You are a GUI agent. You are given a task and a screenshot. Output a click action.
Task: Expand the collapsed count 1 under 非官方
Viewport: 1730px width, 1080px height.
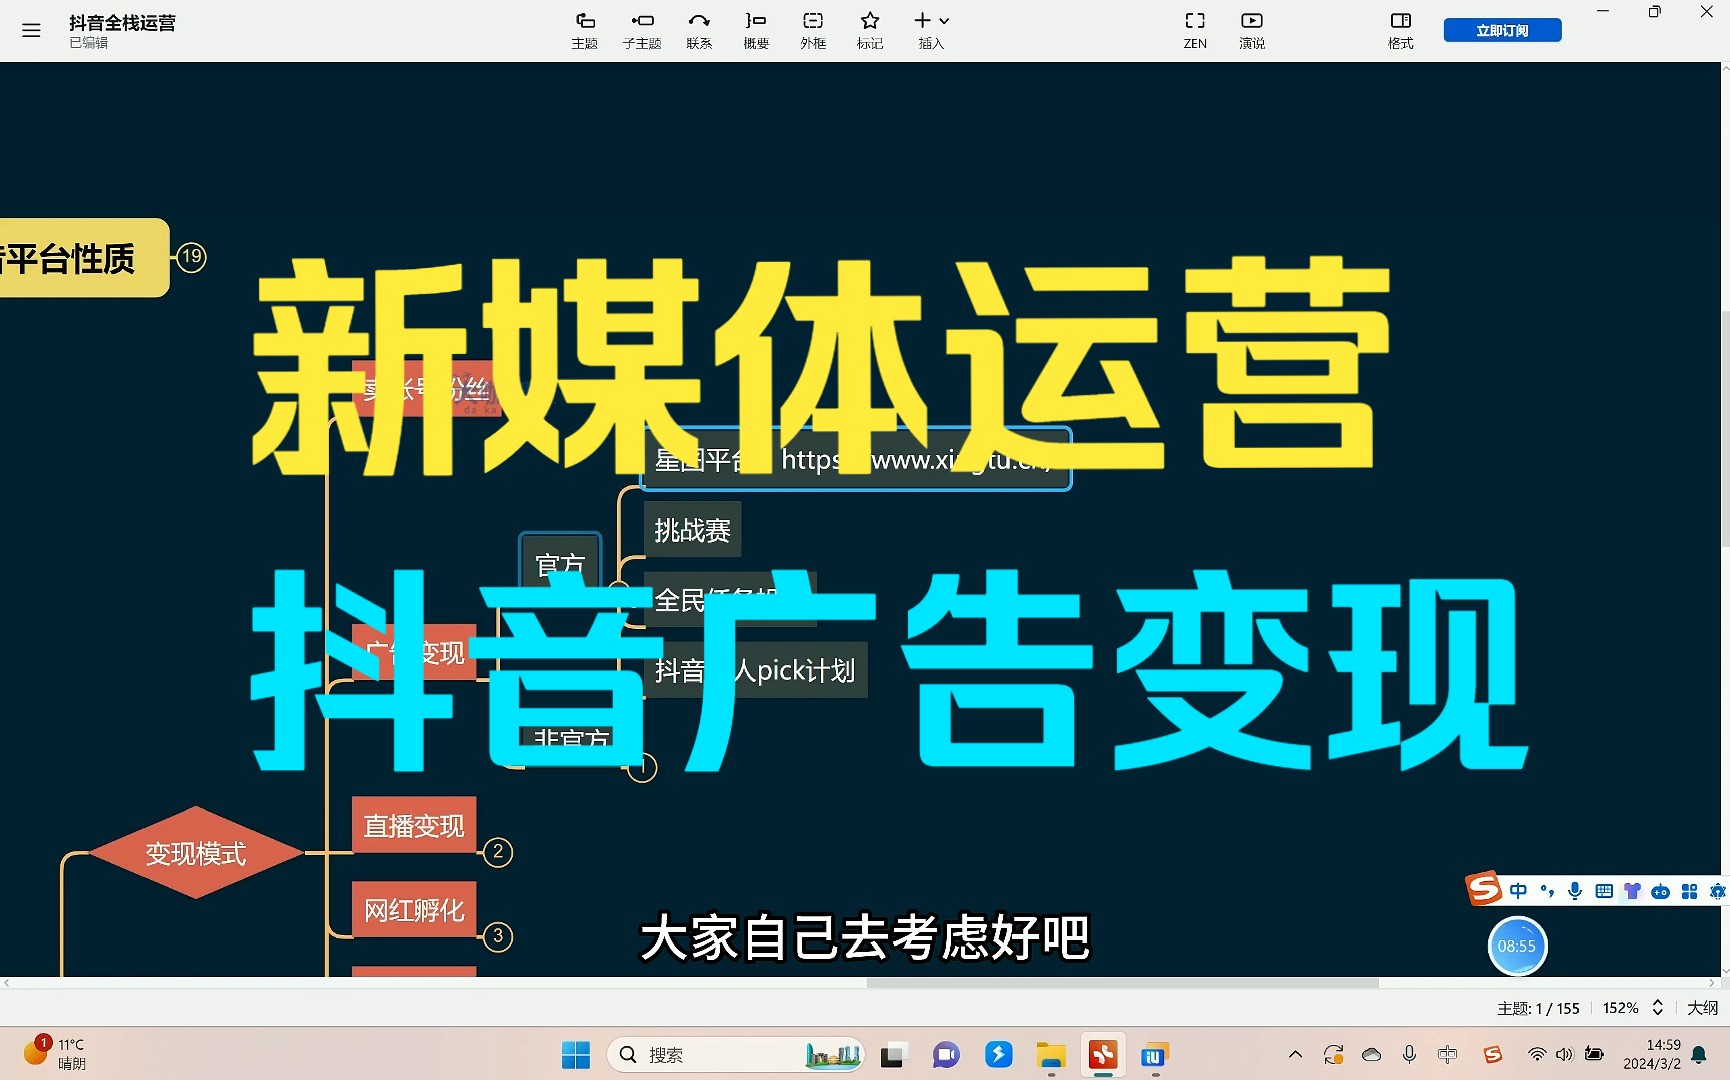643,768
